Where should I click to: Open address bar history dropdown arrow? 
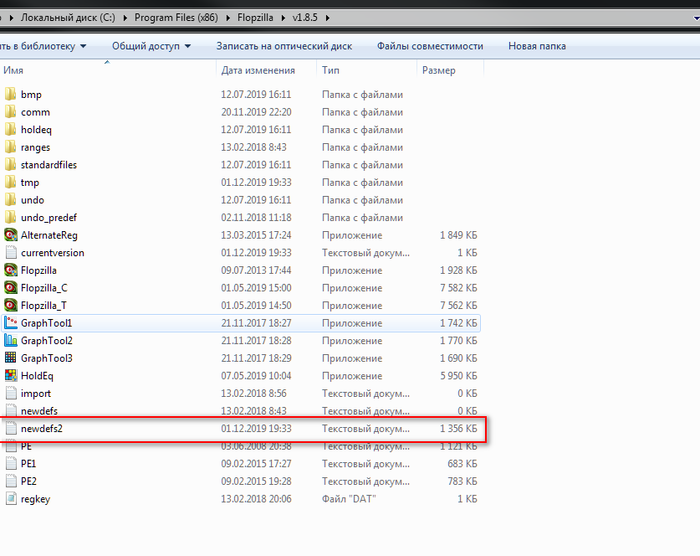[x=696, y=18]
